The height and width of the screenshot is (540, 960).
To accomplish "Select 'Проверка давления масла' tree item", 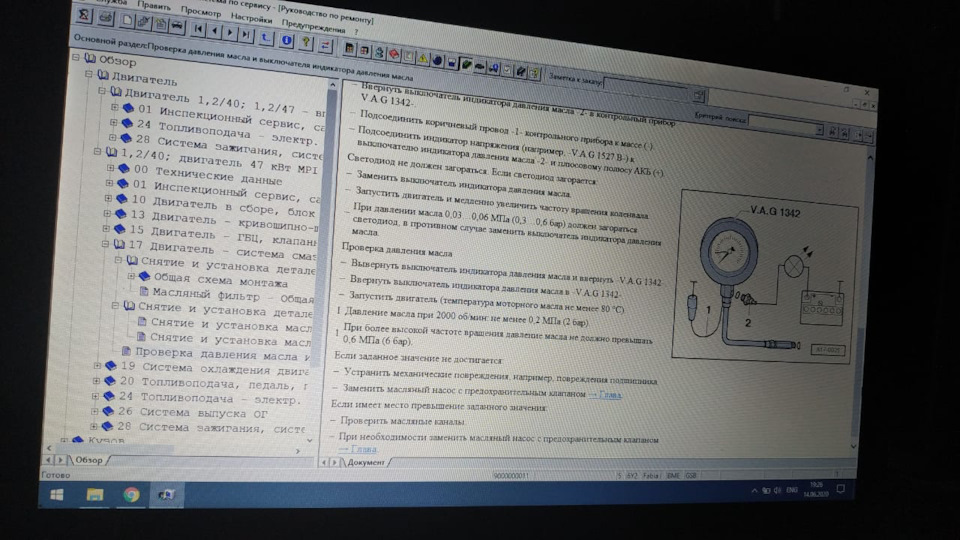I will pyautogui.click(x=223, y=354).
